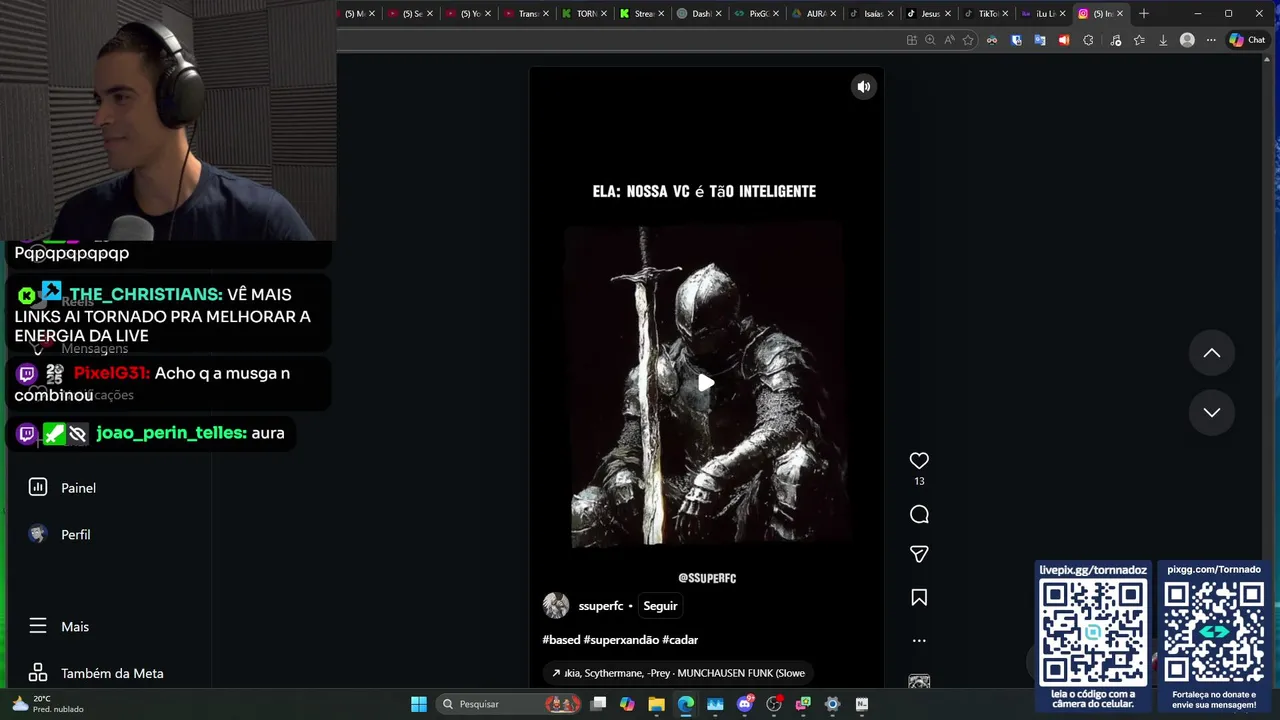Open OBS Studio from the taskbar
Viewport: 1280px width, 720px height.
point(774,704)
